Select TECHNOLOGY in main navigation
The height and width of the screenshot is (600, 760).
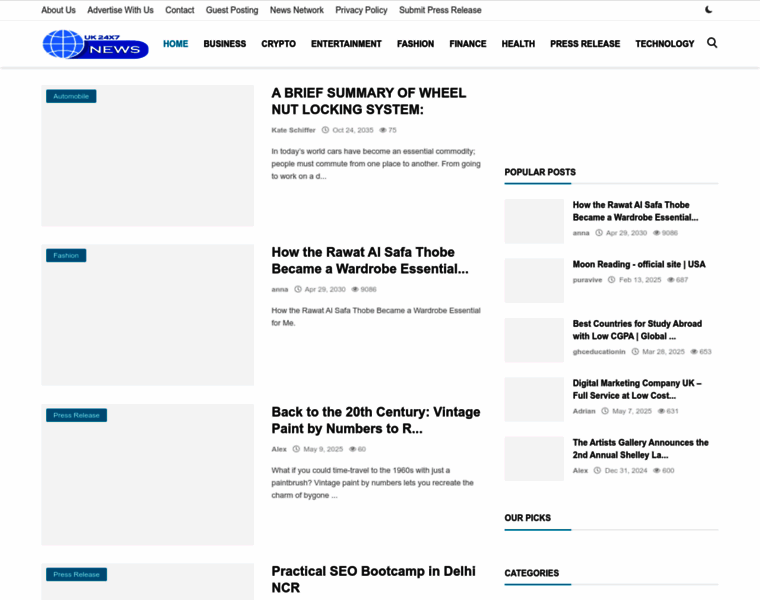coord(665,44)
